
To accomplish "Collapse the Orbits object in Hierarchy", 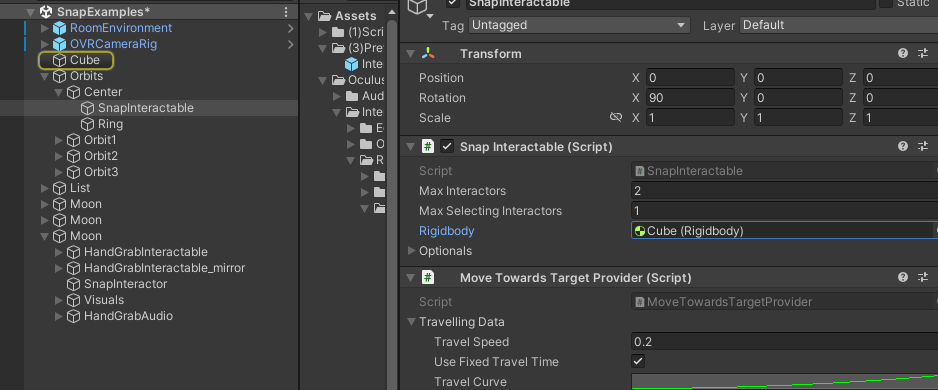I will pos(44,77).
